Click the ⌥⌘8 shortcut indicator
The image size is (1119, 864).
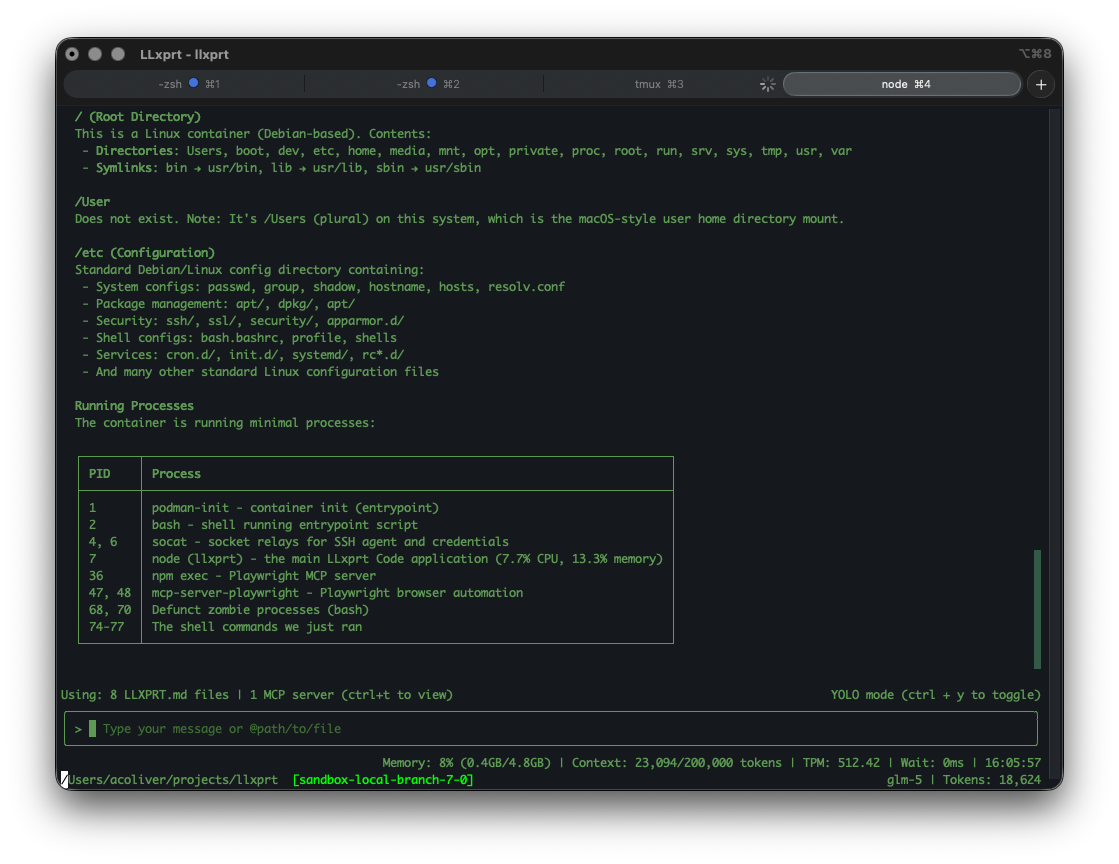[x=1036, y=53]
